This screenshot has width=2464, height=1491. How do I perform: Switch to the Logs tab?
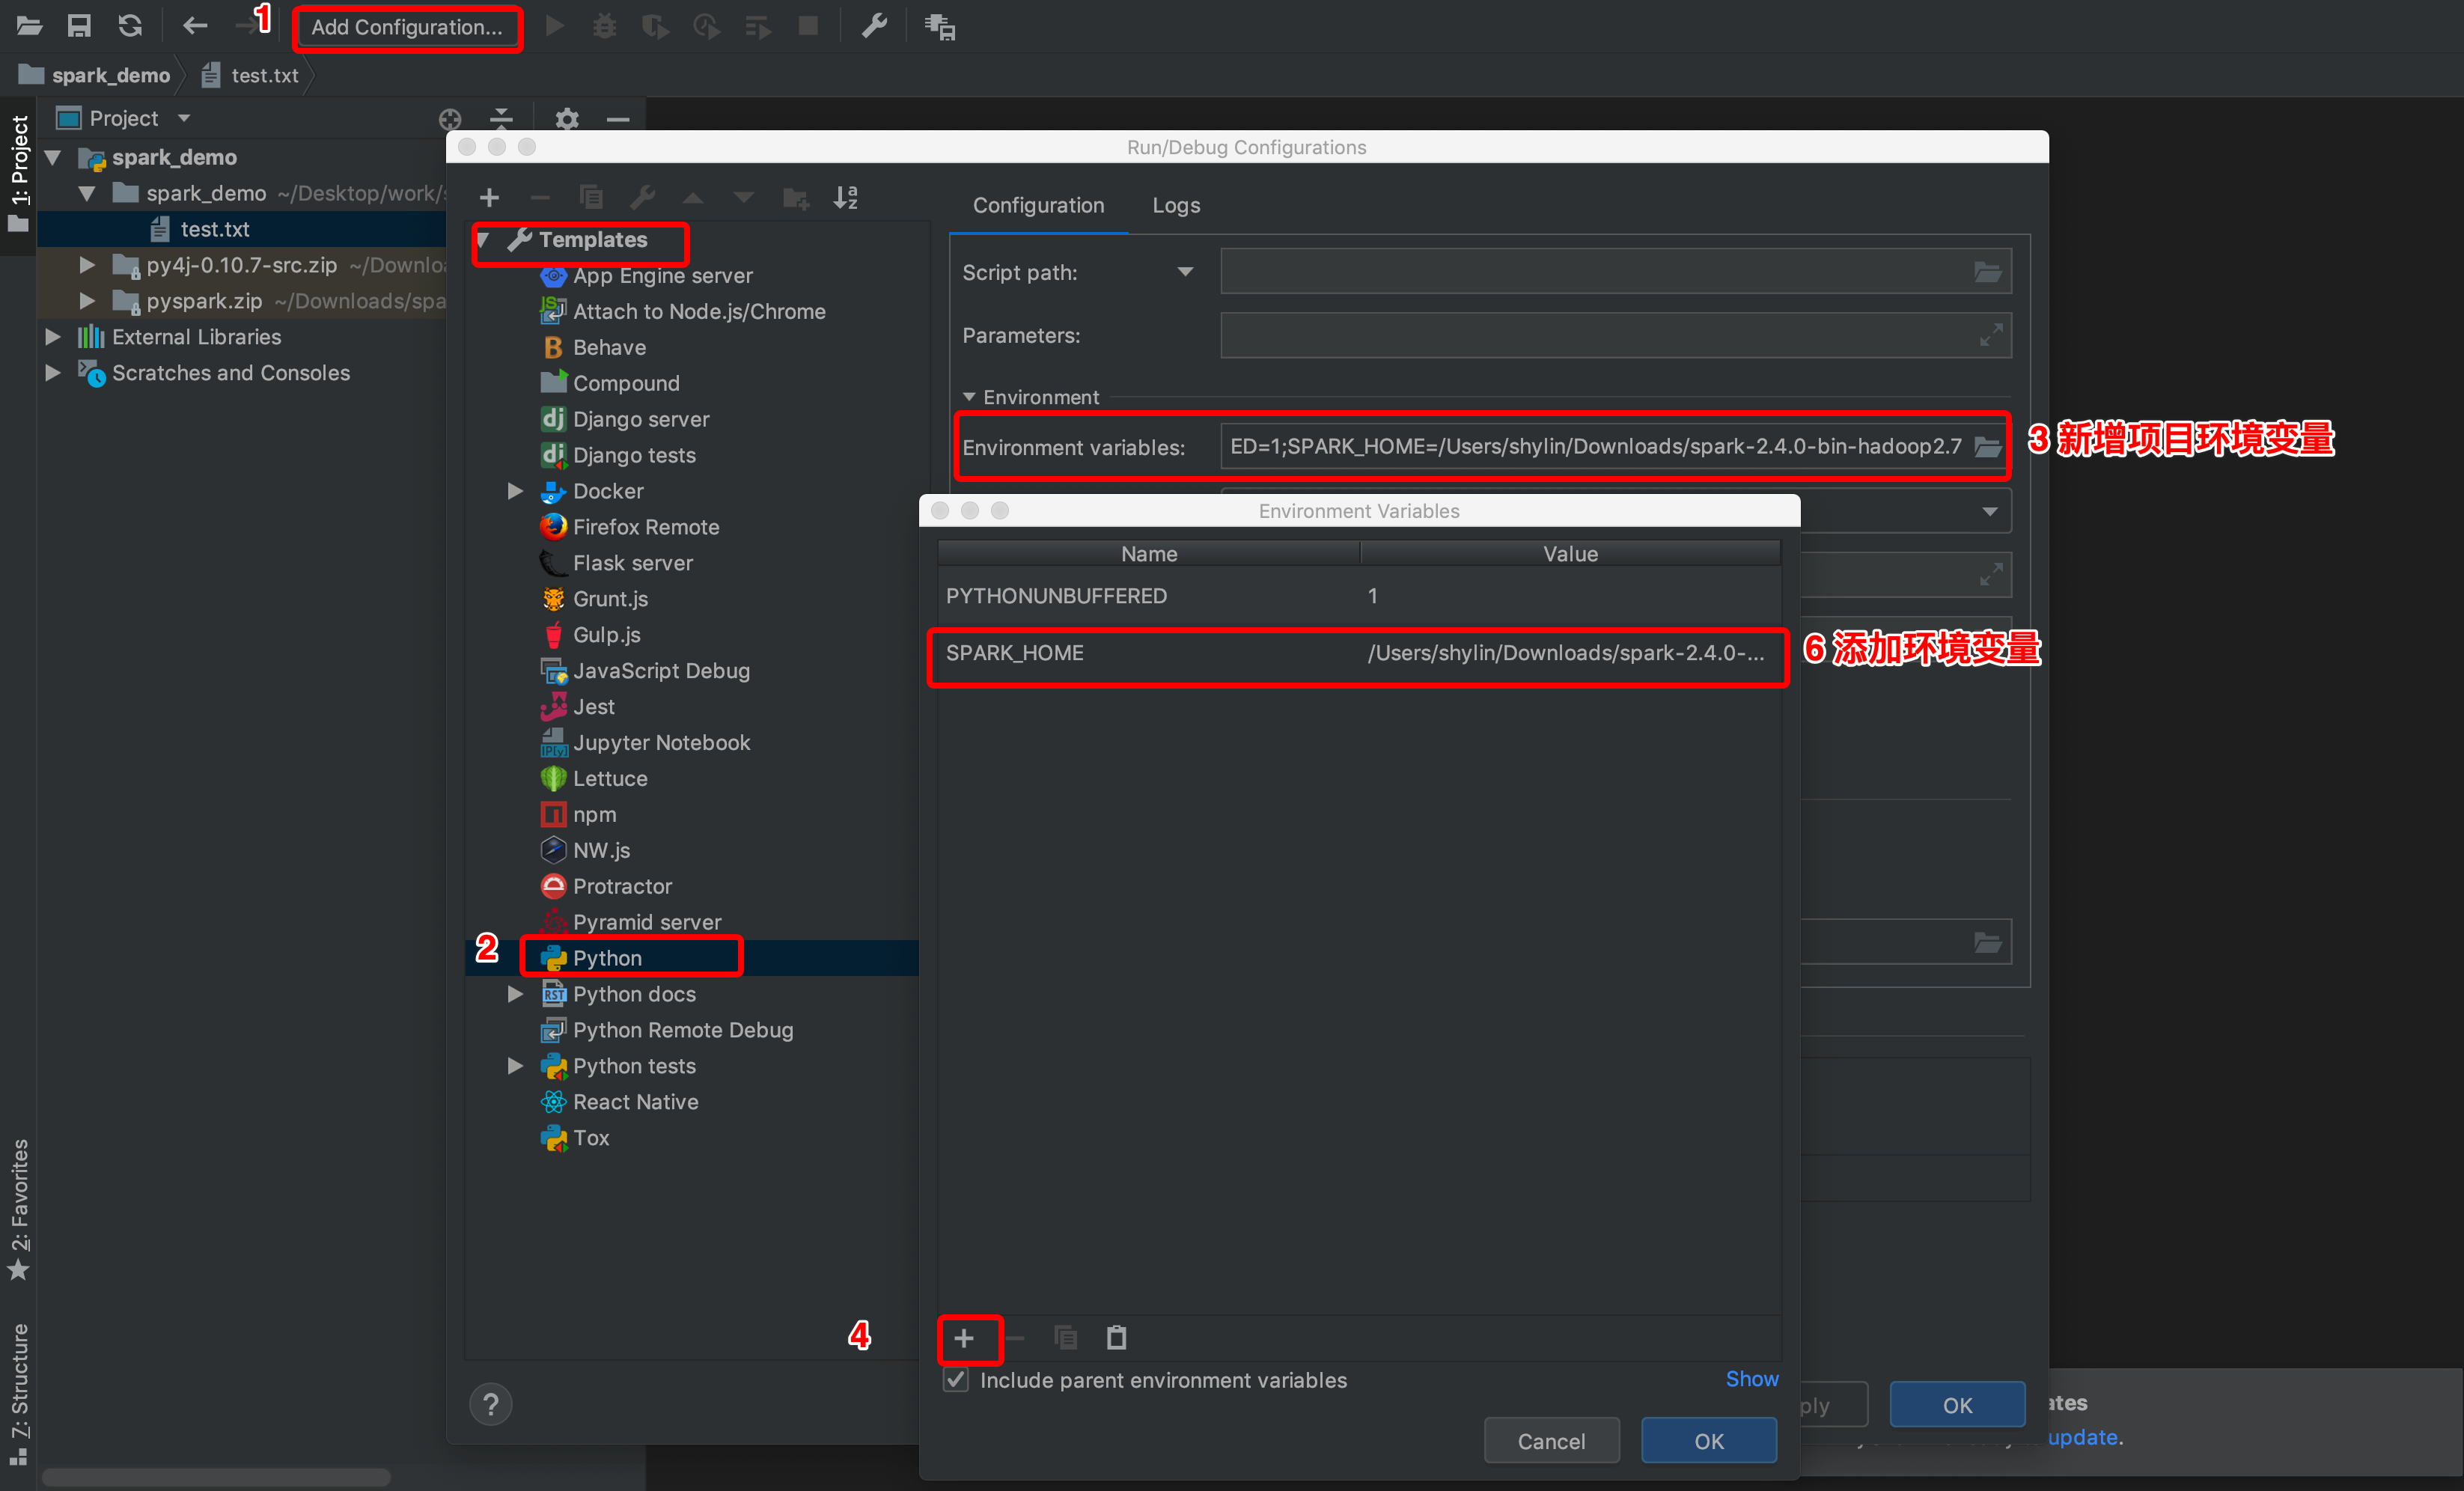1175,205
